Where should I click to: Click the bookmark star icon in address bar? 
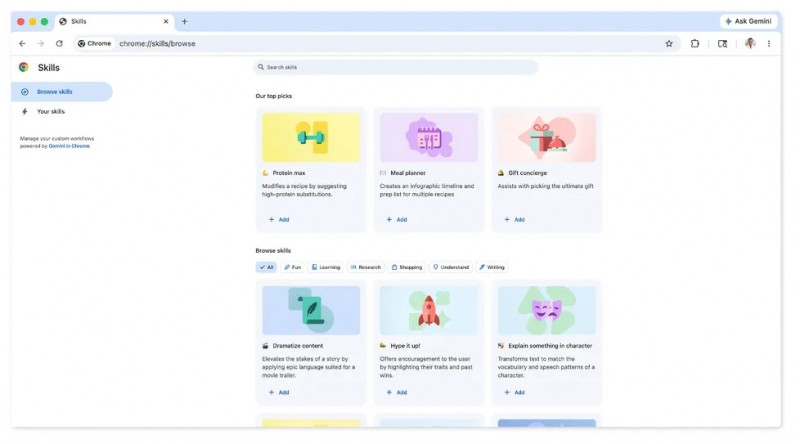[x=669, y=44]
